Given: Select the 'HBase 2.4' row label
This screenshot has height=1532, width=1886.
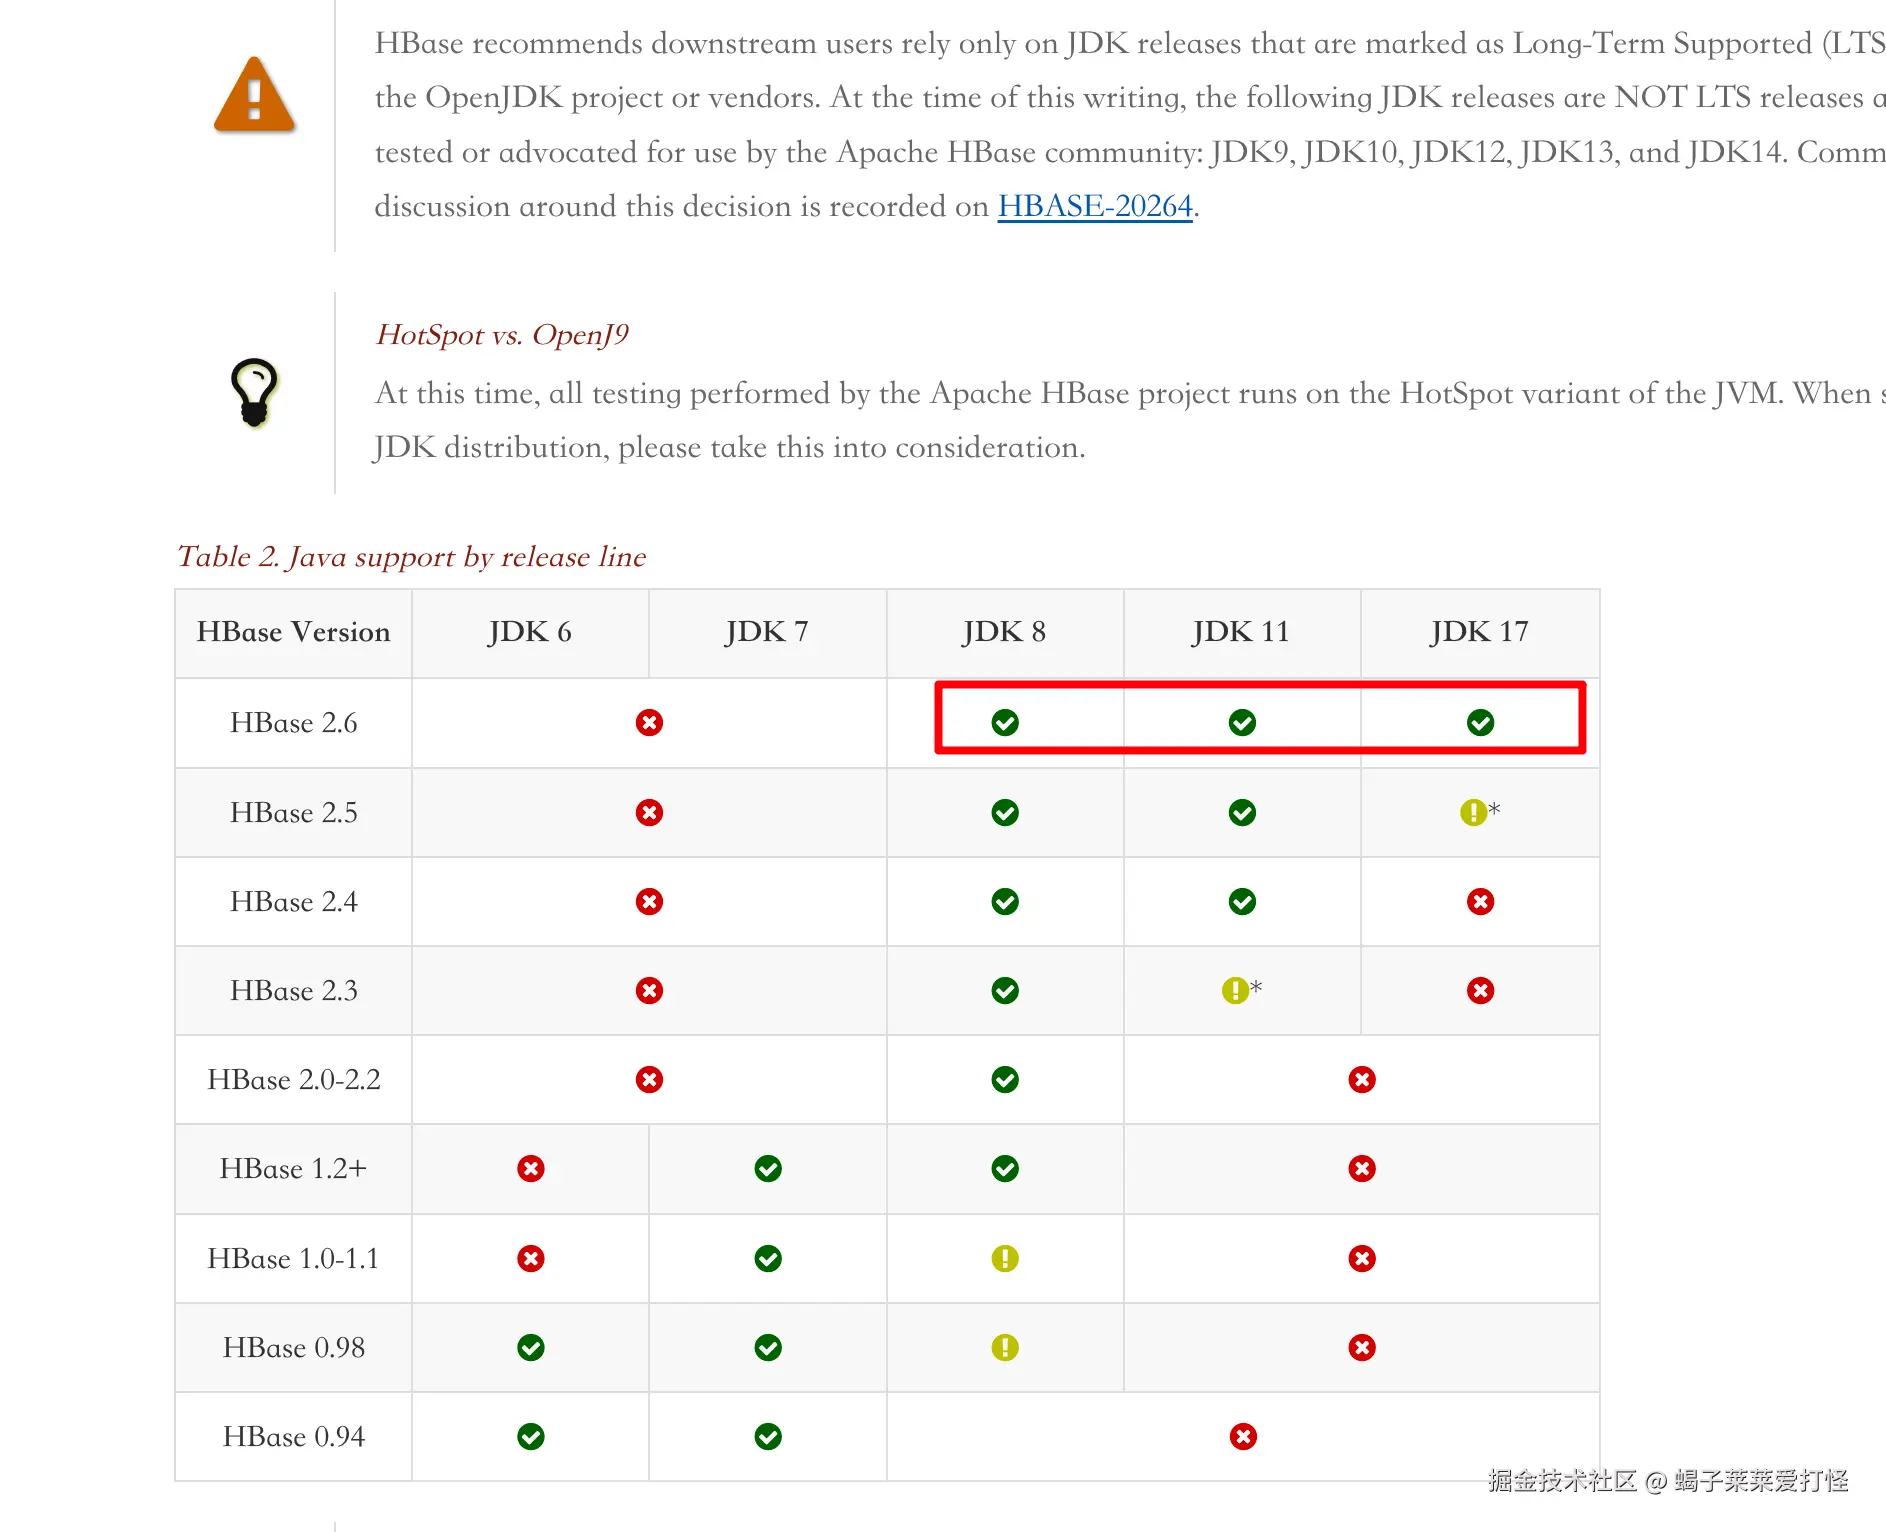Looking at the screenshot, I should (x=293, y=901).
